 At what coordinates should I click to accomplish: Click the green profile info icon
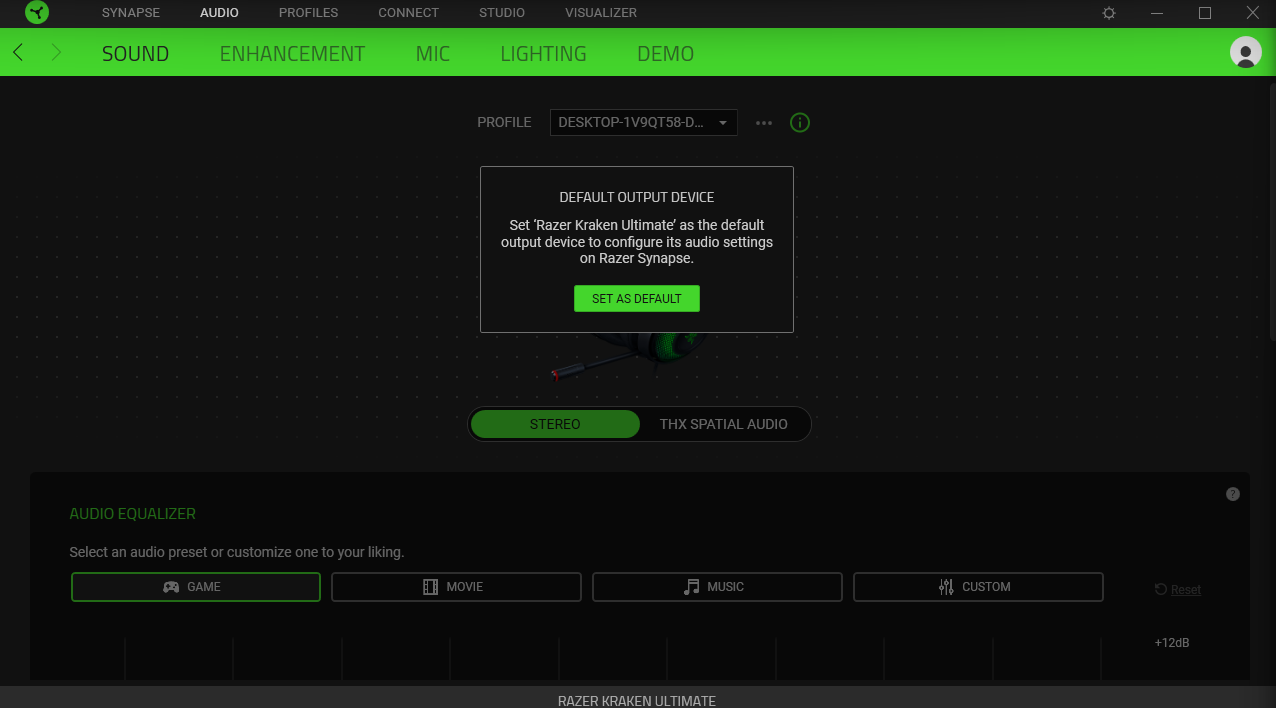[800, 123]
